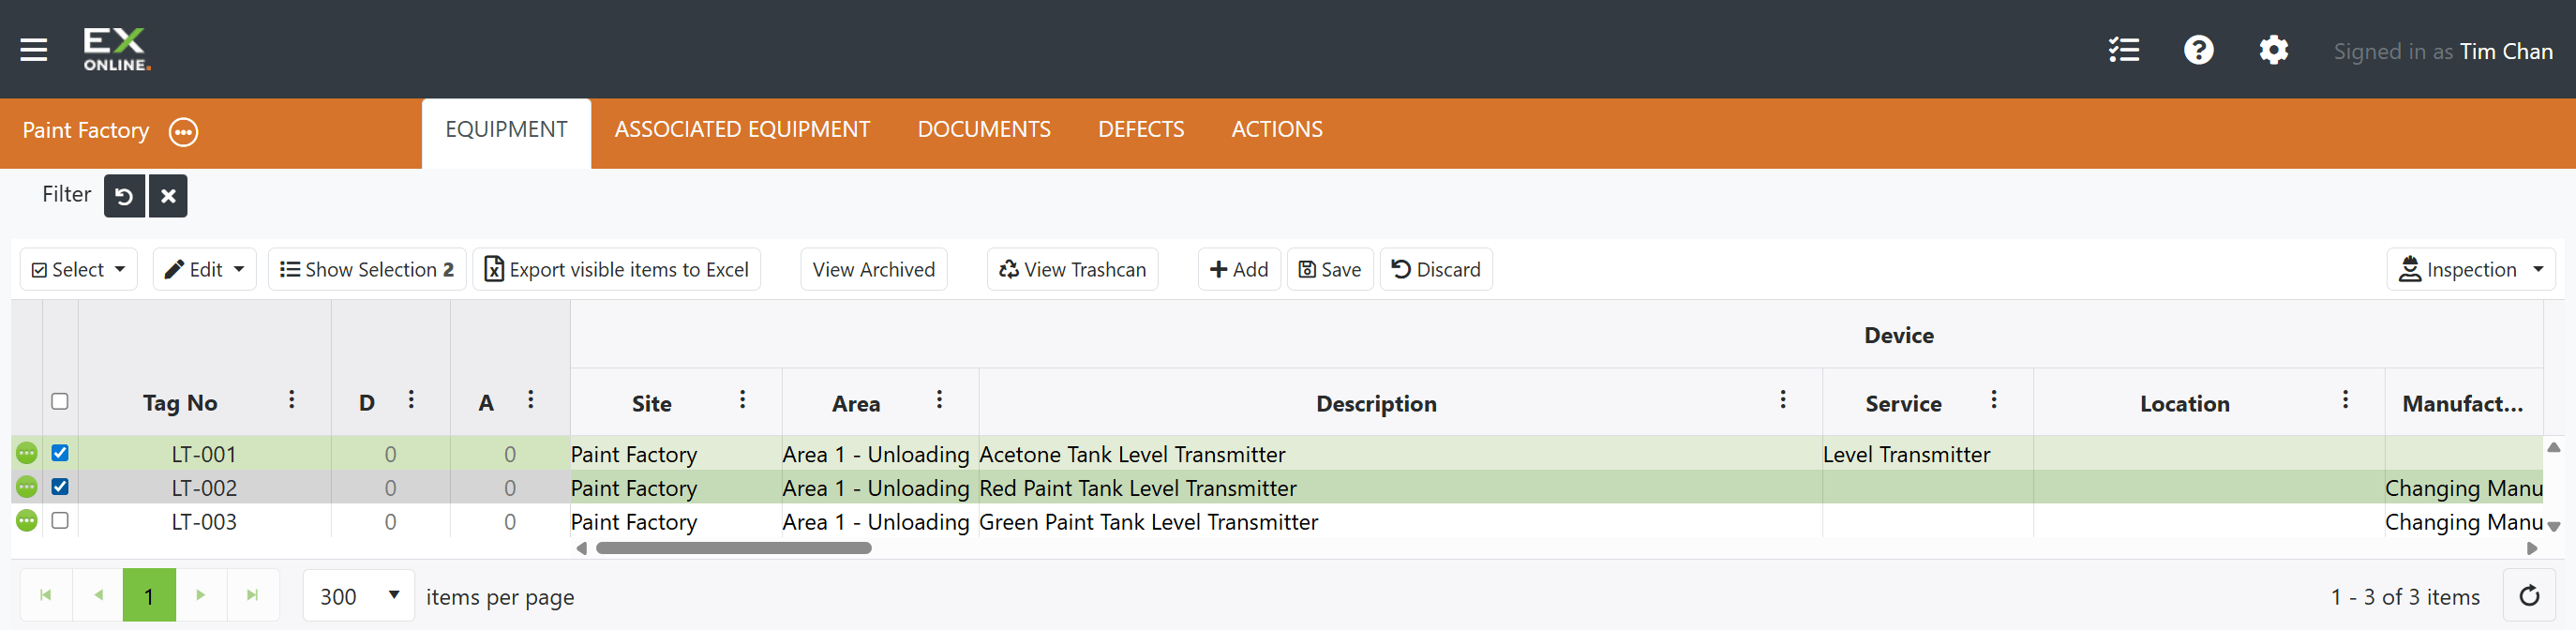Check the LT-003 row checkbox
Screen dimensions: 2576x630
[x=60, y=521]
